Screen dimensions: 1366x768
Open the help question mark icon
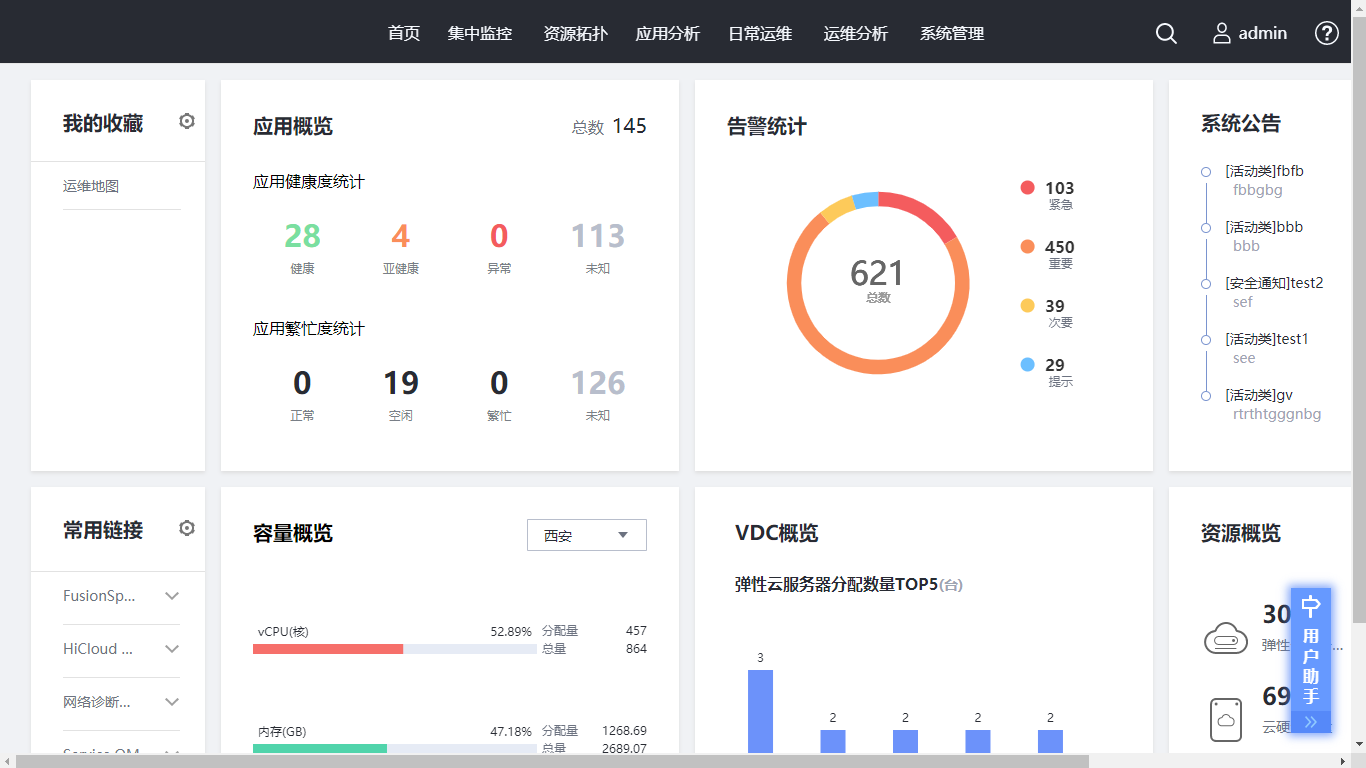[x=1326, y=33]
